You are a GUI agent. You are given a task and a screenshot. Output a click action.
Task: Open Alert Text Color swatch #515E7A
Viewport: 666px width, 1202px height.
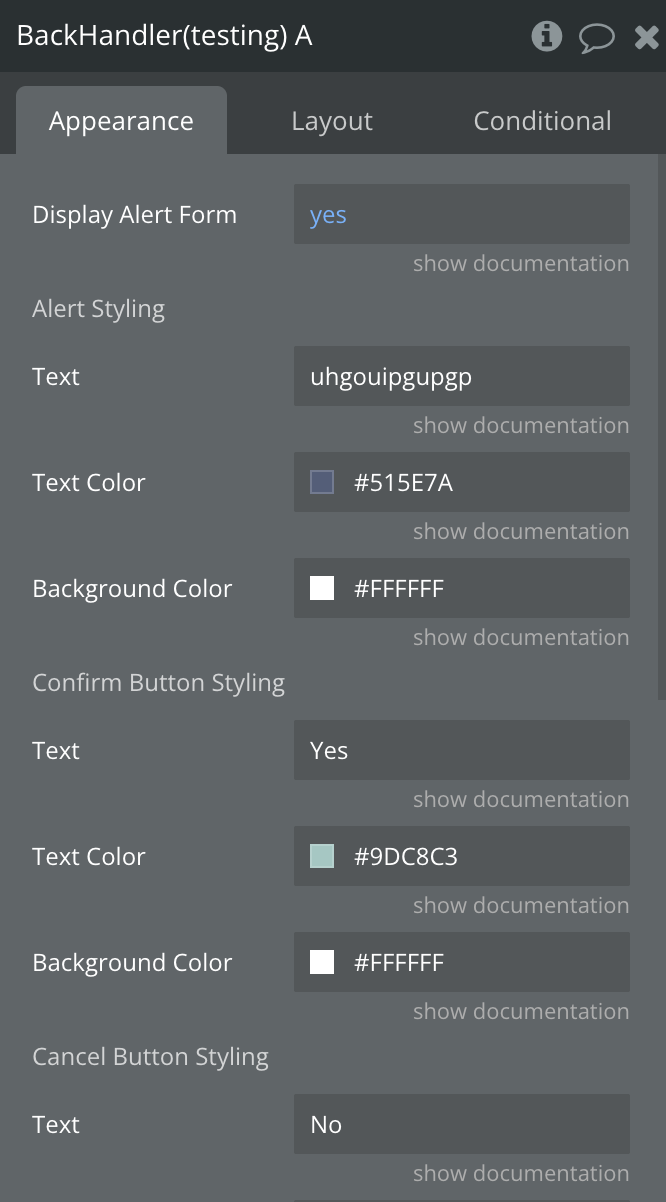pos(322,483)
